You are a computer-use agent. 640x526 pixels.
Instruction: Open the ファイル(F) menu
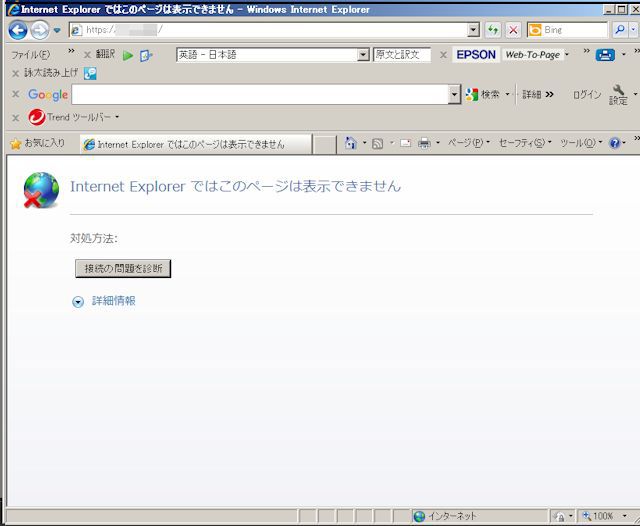[31, 55]
